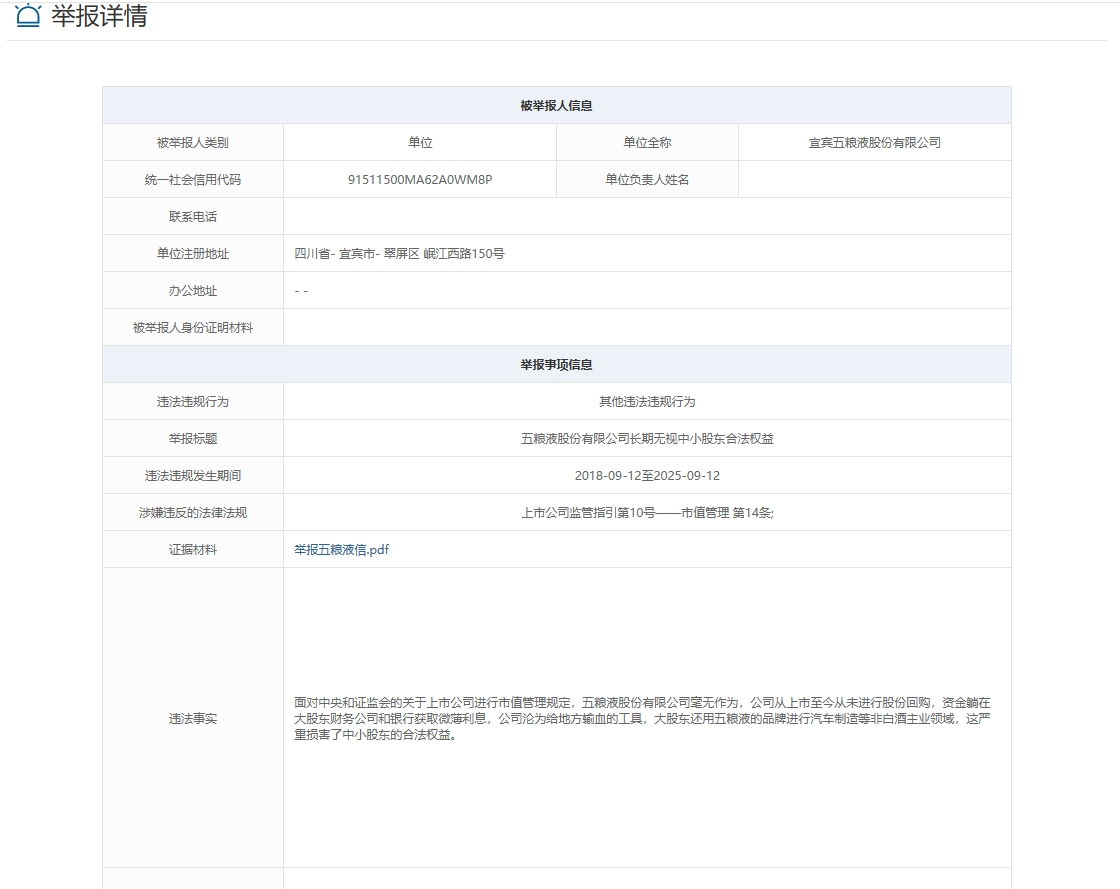Image resolution: width=1120 pixels, height=889 pixels.
Task: Click the 单位注册地址 label
Action: [x=193, y=253]
